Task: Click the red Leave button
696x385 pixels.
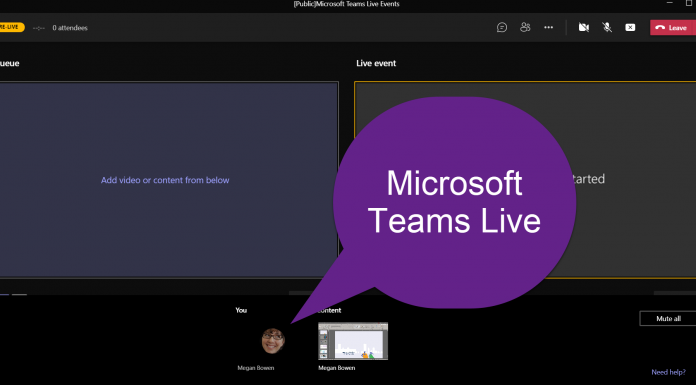Action: pos(672,28)
